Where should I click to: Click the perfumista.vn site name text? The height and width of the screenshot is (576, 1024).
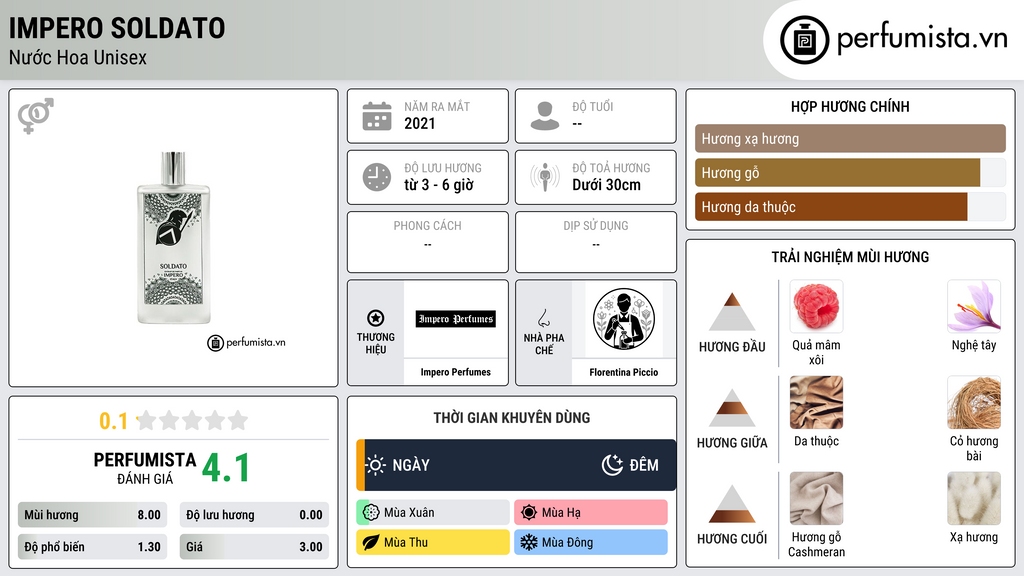(x=922, y=38)
